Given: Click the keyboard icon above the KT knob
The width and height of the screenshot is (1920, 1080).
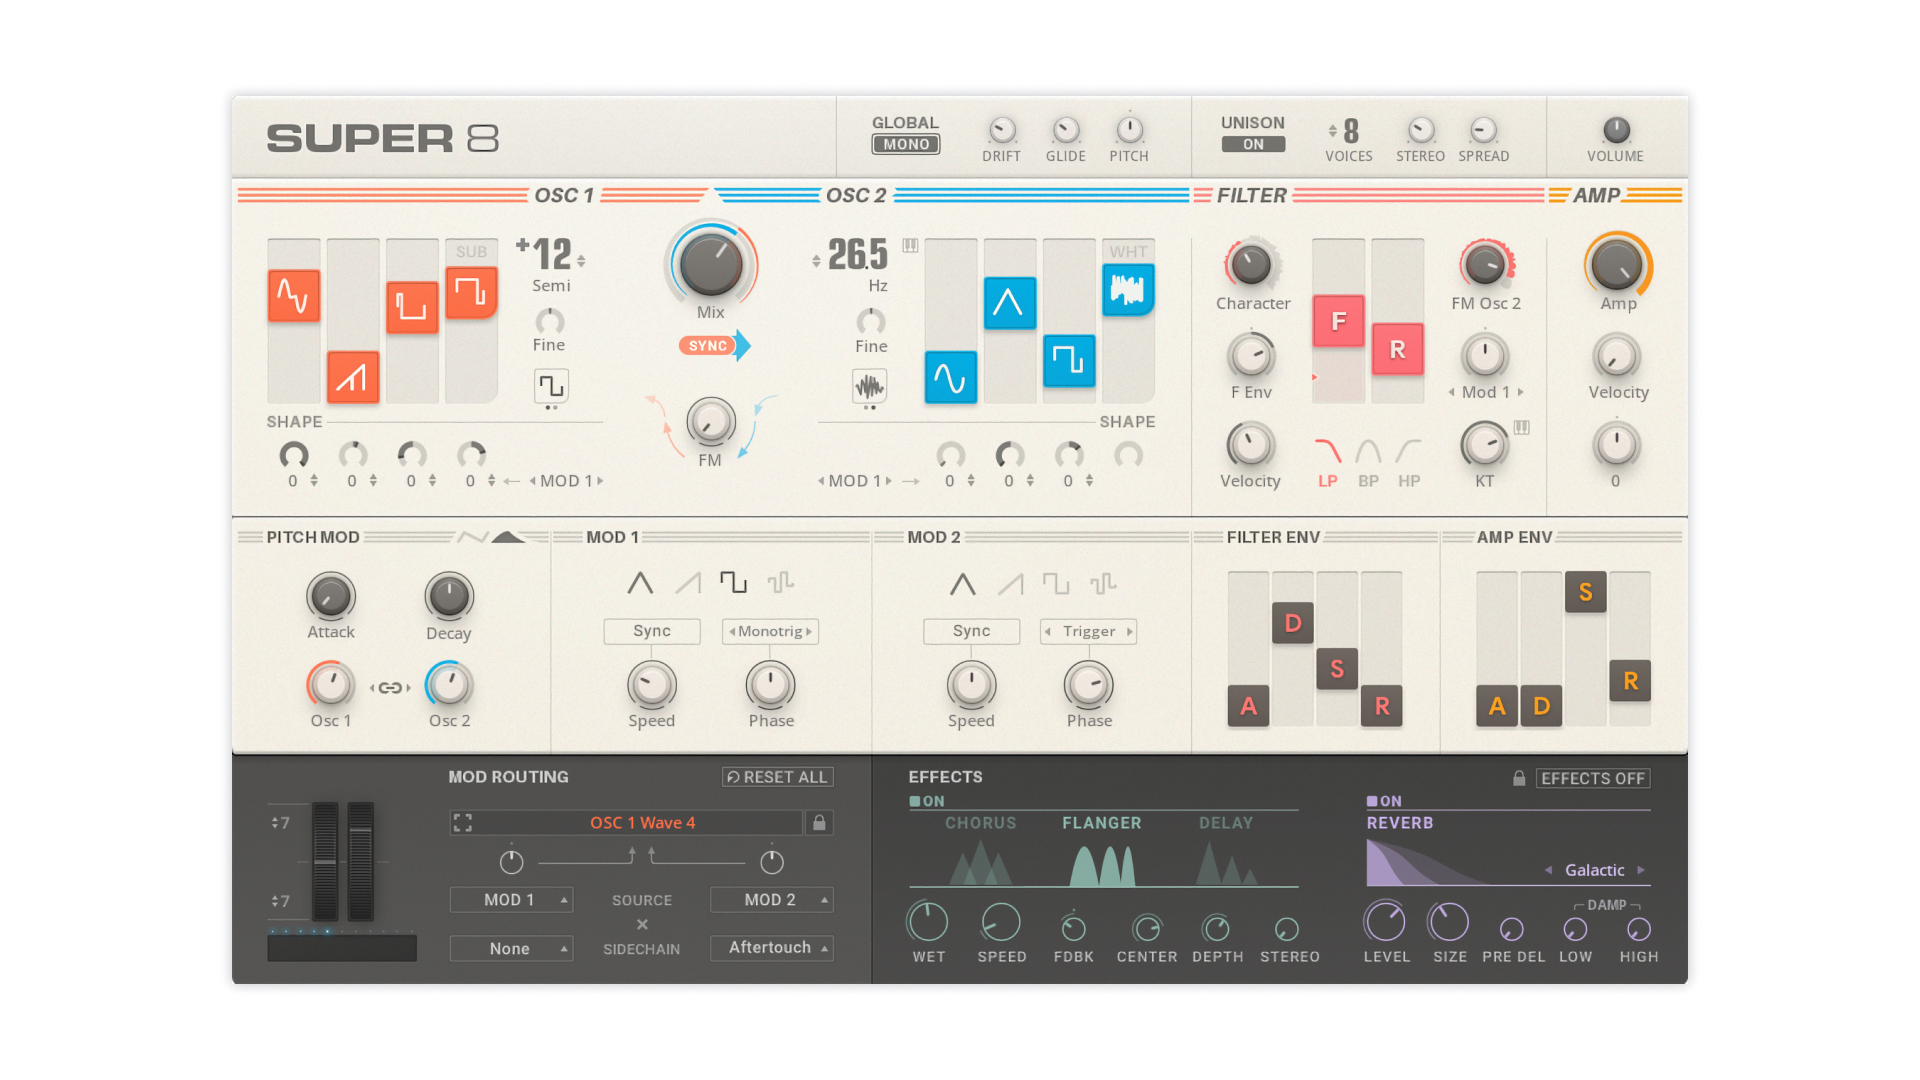Looking at the screenshot, I should (x=1521, y=427).
